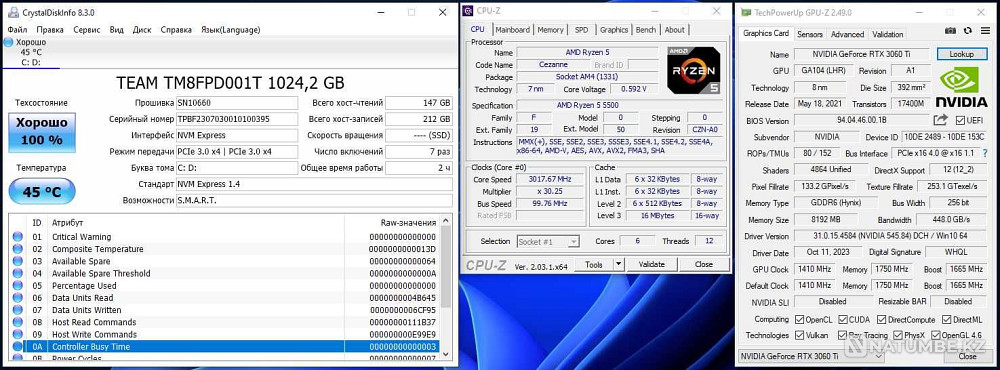Click status orb for Available Spare Threshold row

tap(18, 273)
